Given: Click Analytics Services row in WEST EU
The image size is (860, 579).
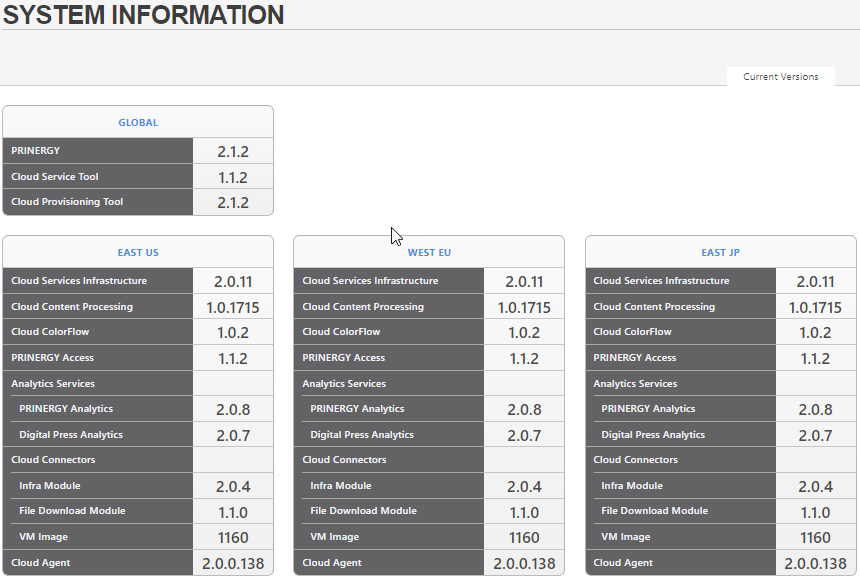Looking at the screenshot, I should click(x=429, y=384).
